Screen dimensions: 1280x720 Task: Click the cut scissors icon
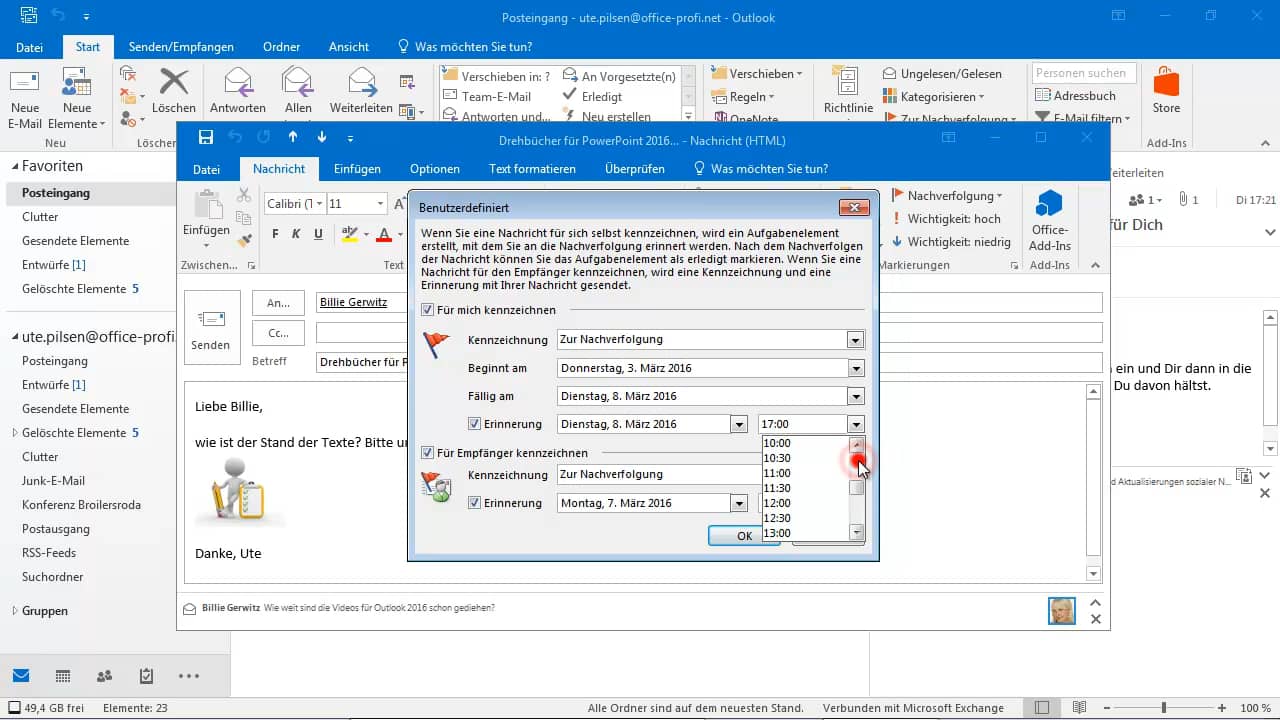[x=244, y=196]
